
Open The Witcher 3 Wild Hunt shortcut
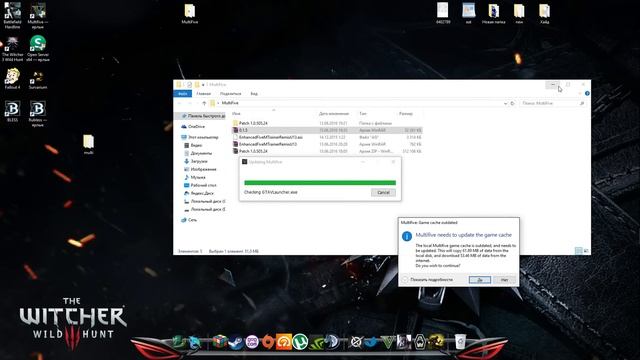coord(12,49)
